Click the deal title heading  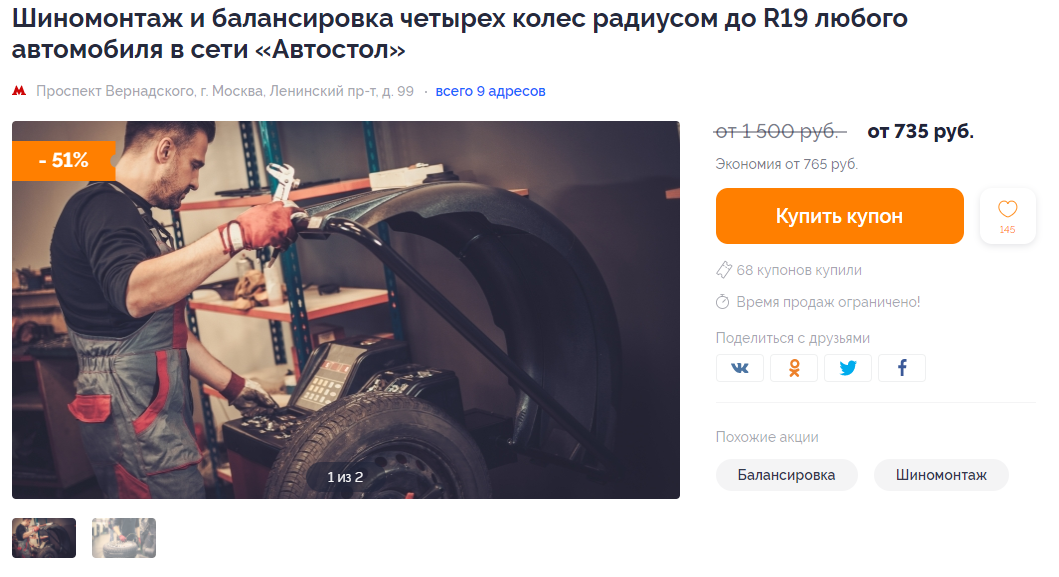(x=459, y=34)
